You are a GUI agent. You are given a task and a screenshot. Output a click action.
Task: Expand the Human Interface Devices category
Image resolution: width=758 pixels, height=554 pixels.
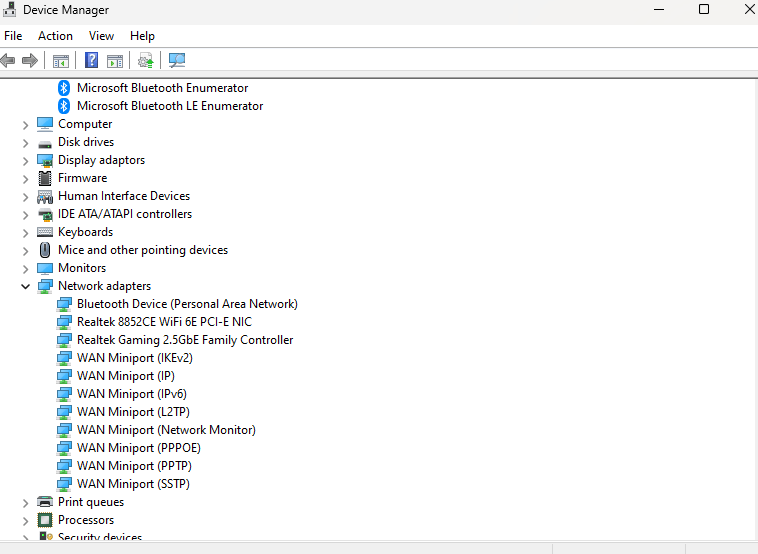25,197
